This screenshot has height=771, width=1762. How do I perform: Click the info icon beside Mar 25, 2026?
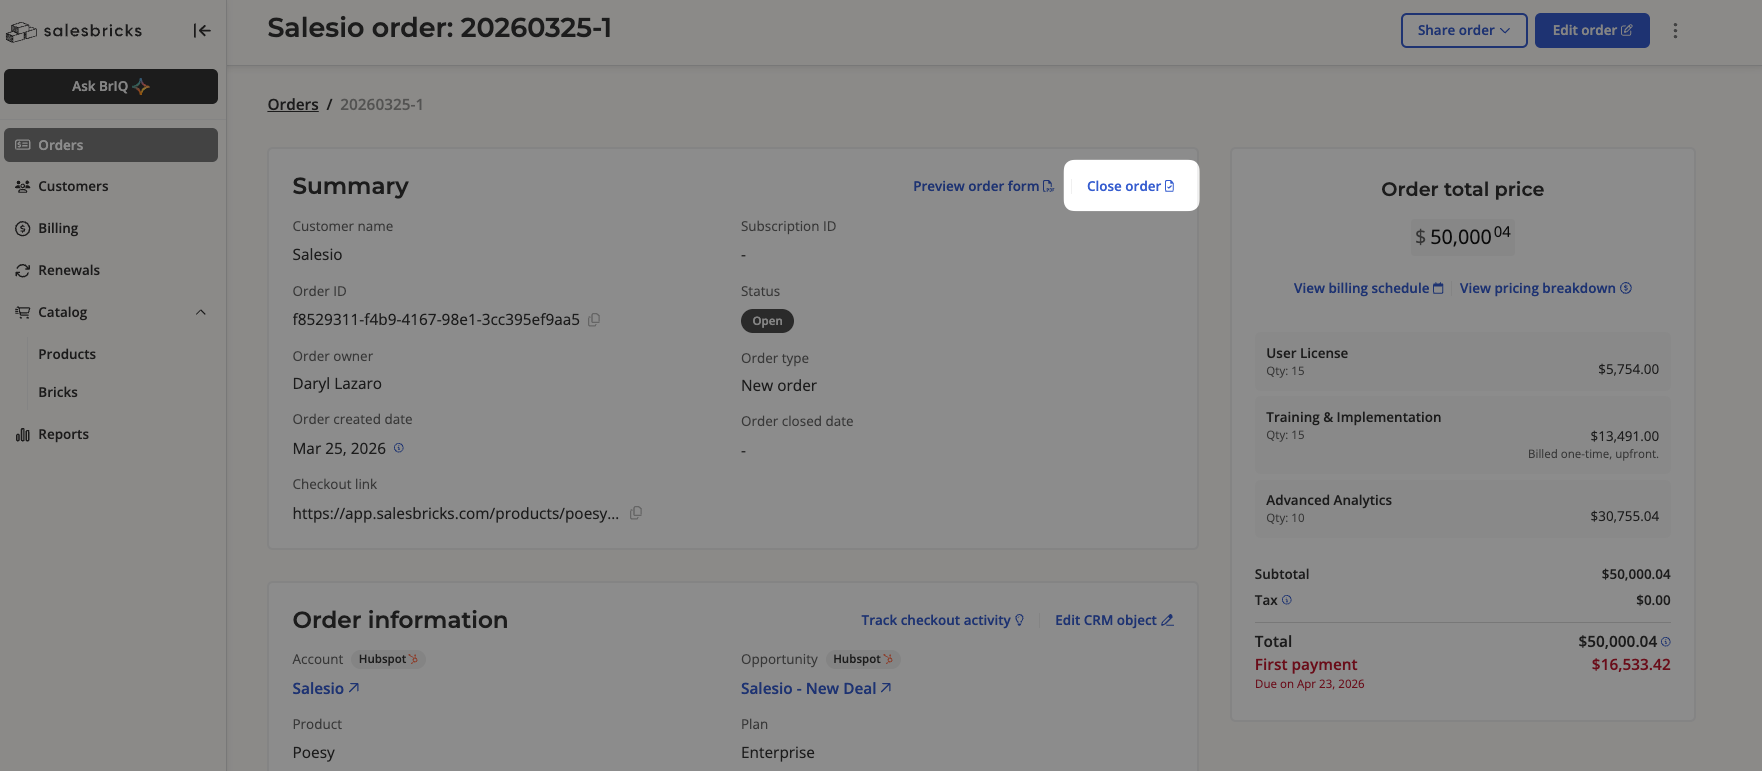click(x=399, y=448)
